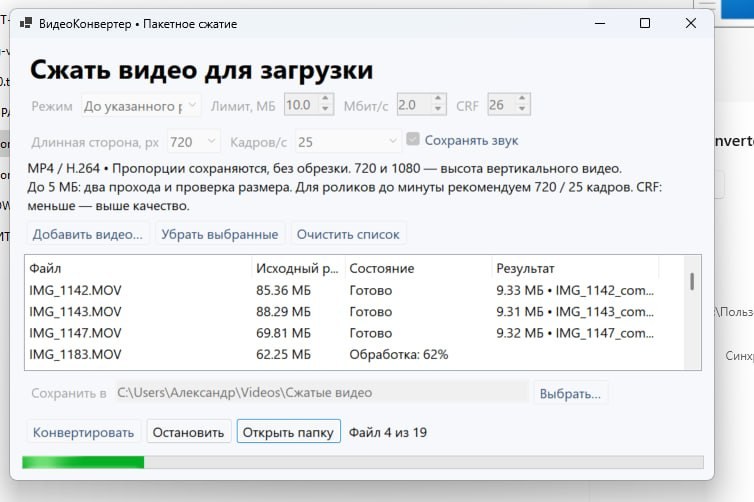Click the Конвертировать button
This screenshot has height=502, width=754.
83,432
